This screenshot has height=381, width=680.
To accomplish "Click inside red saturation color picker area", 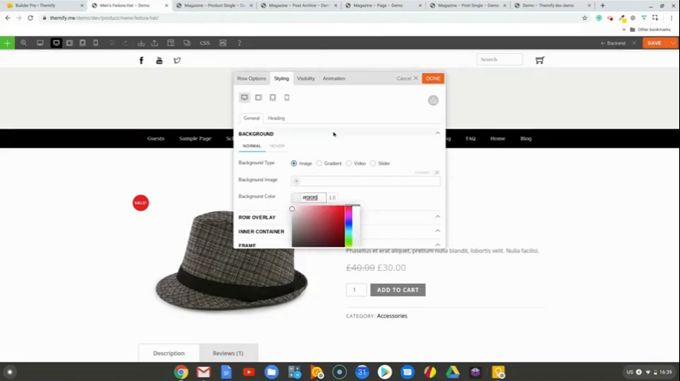I will [x=318, y=226].
